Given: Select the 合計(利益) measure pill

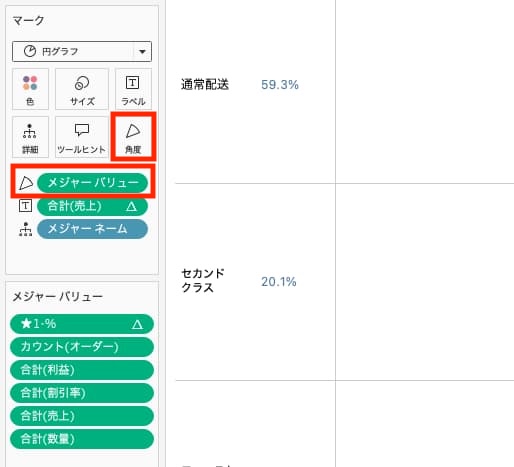Looking at the screenshot, I should tap(82, 370).
